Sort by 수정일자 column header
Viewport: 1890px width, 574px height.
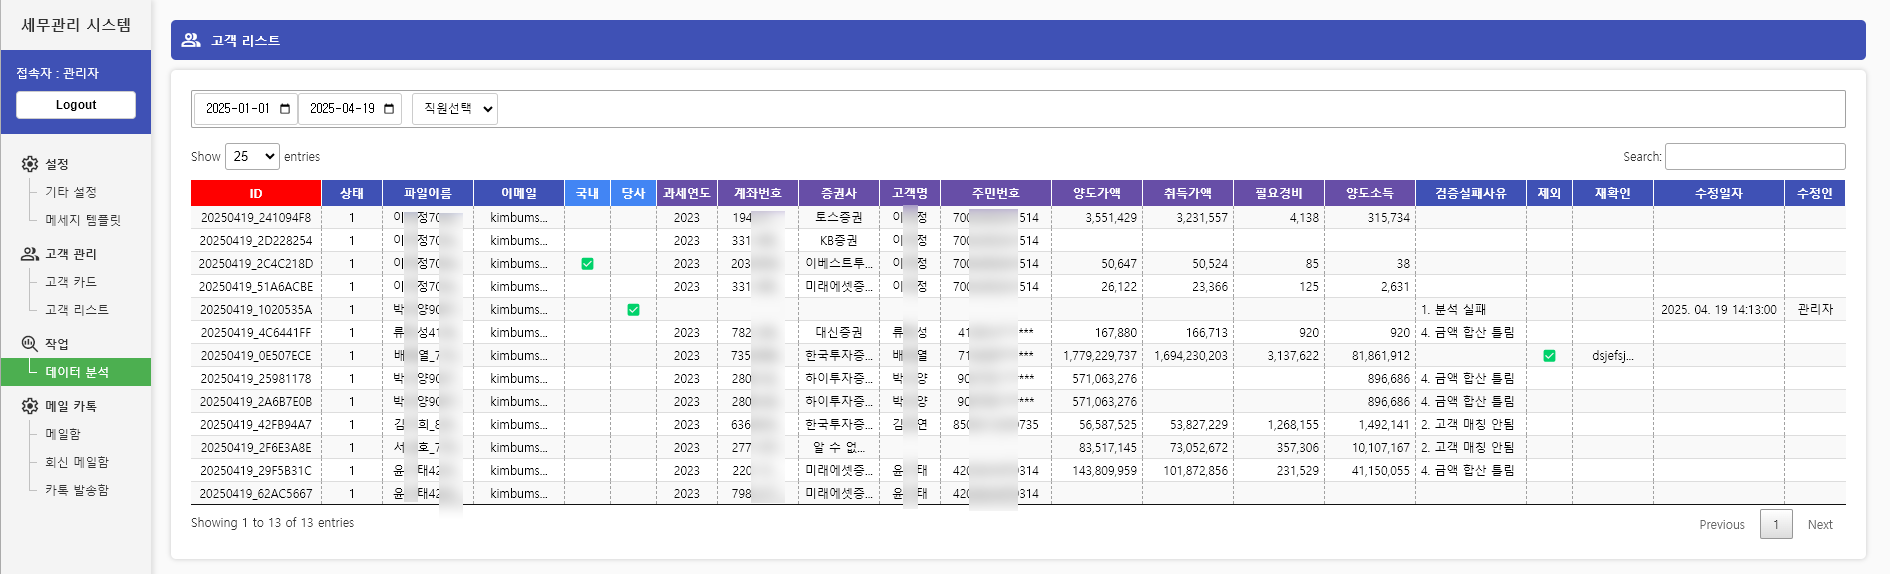click(1719, 193)
